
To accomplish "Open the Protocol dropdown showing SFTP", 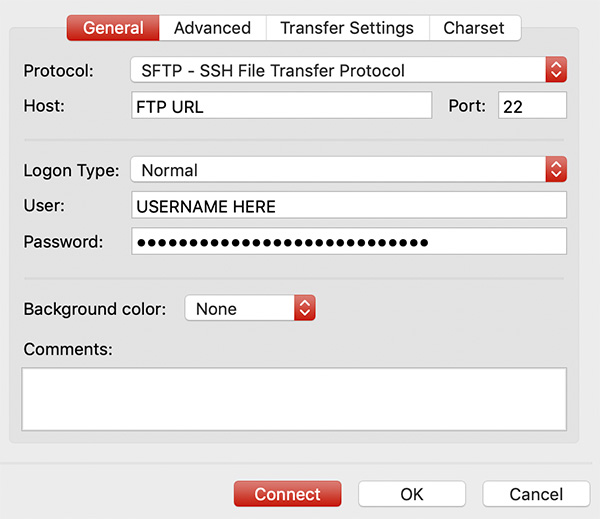I will pyautogui.click(x=349, y=70).
